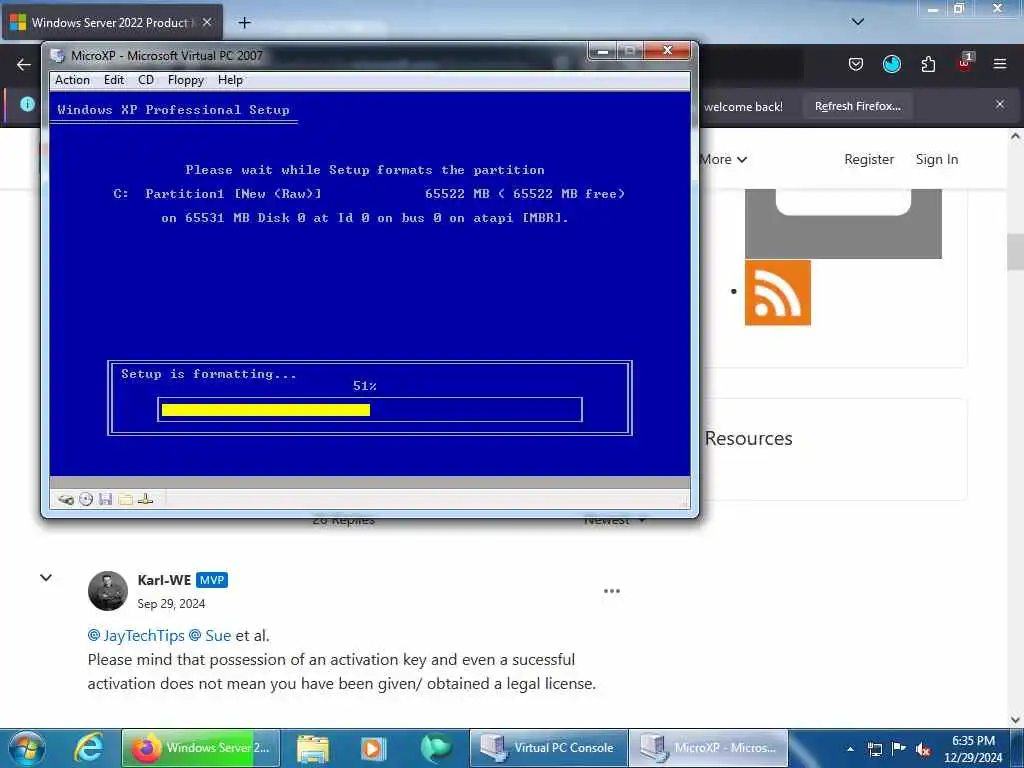This screenshot has height=768, width=1024.
Task: Click the 51% formatting progress bar
Action: coord(370,410)
